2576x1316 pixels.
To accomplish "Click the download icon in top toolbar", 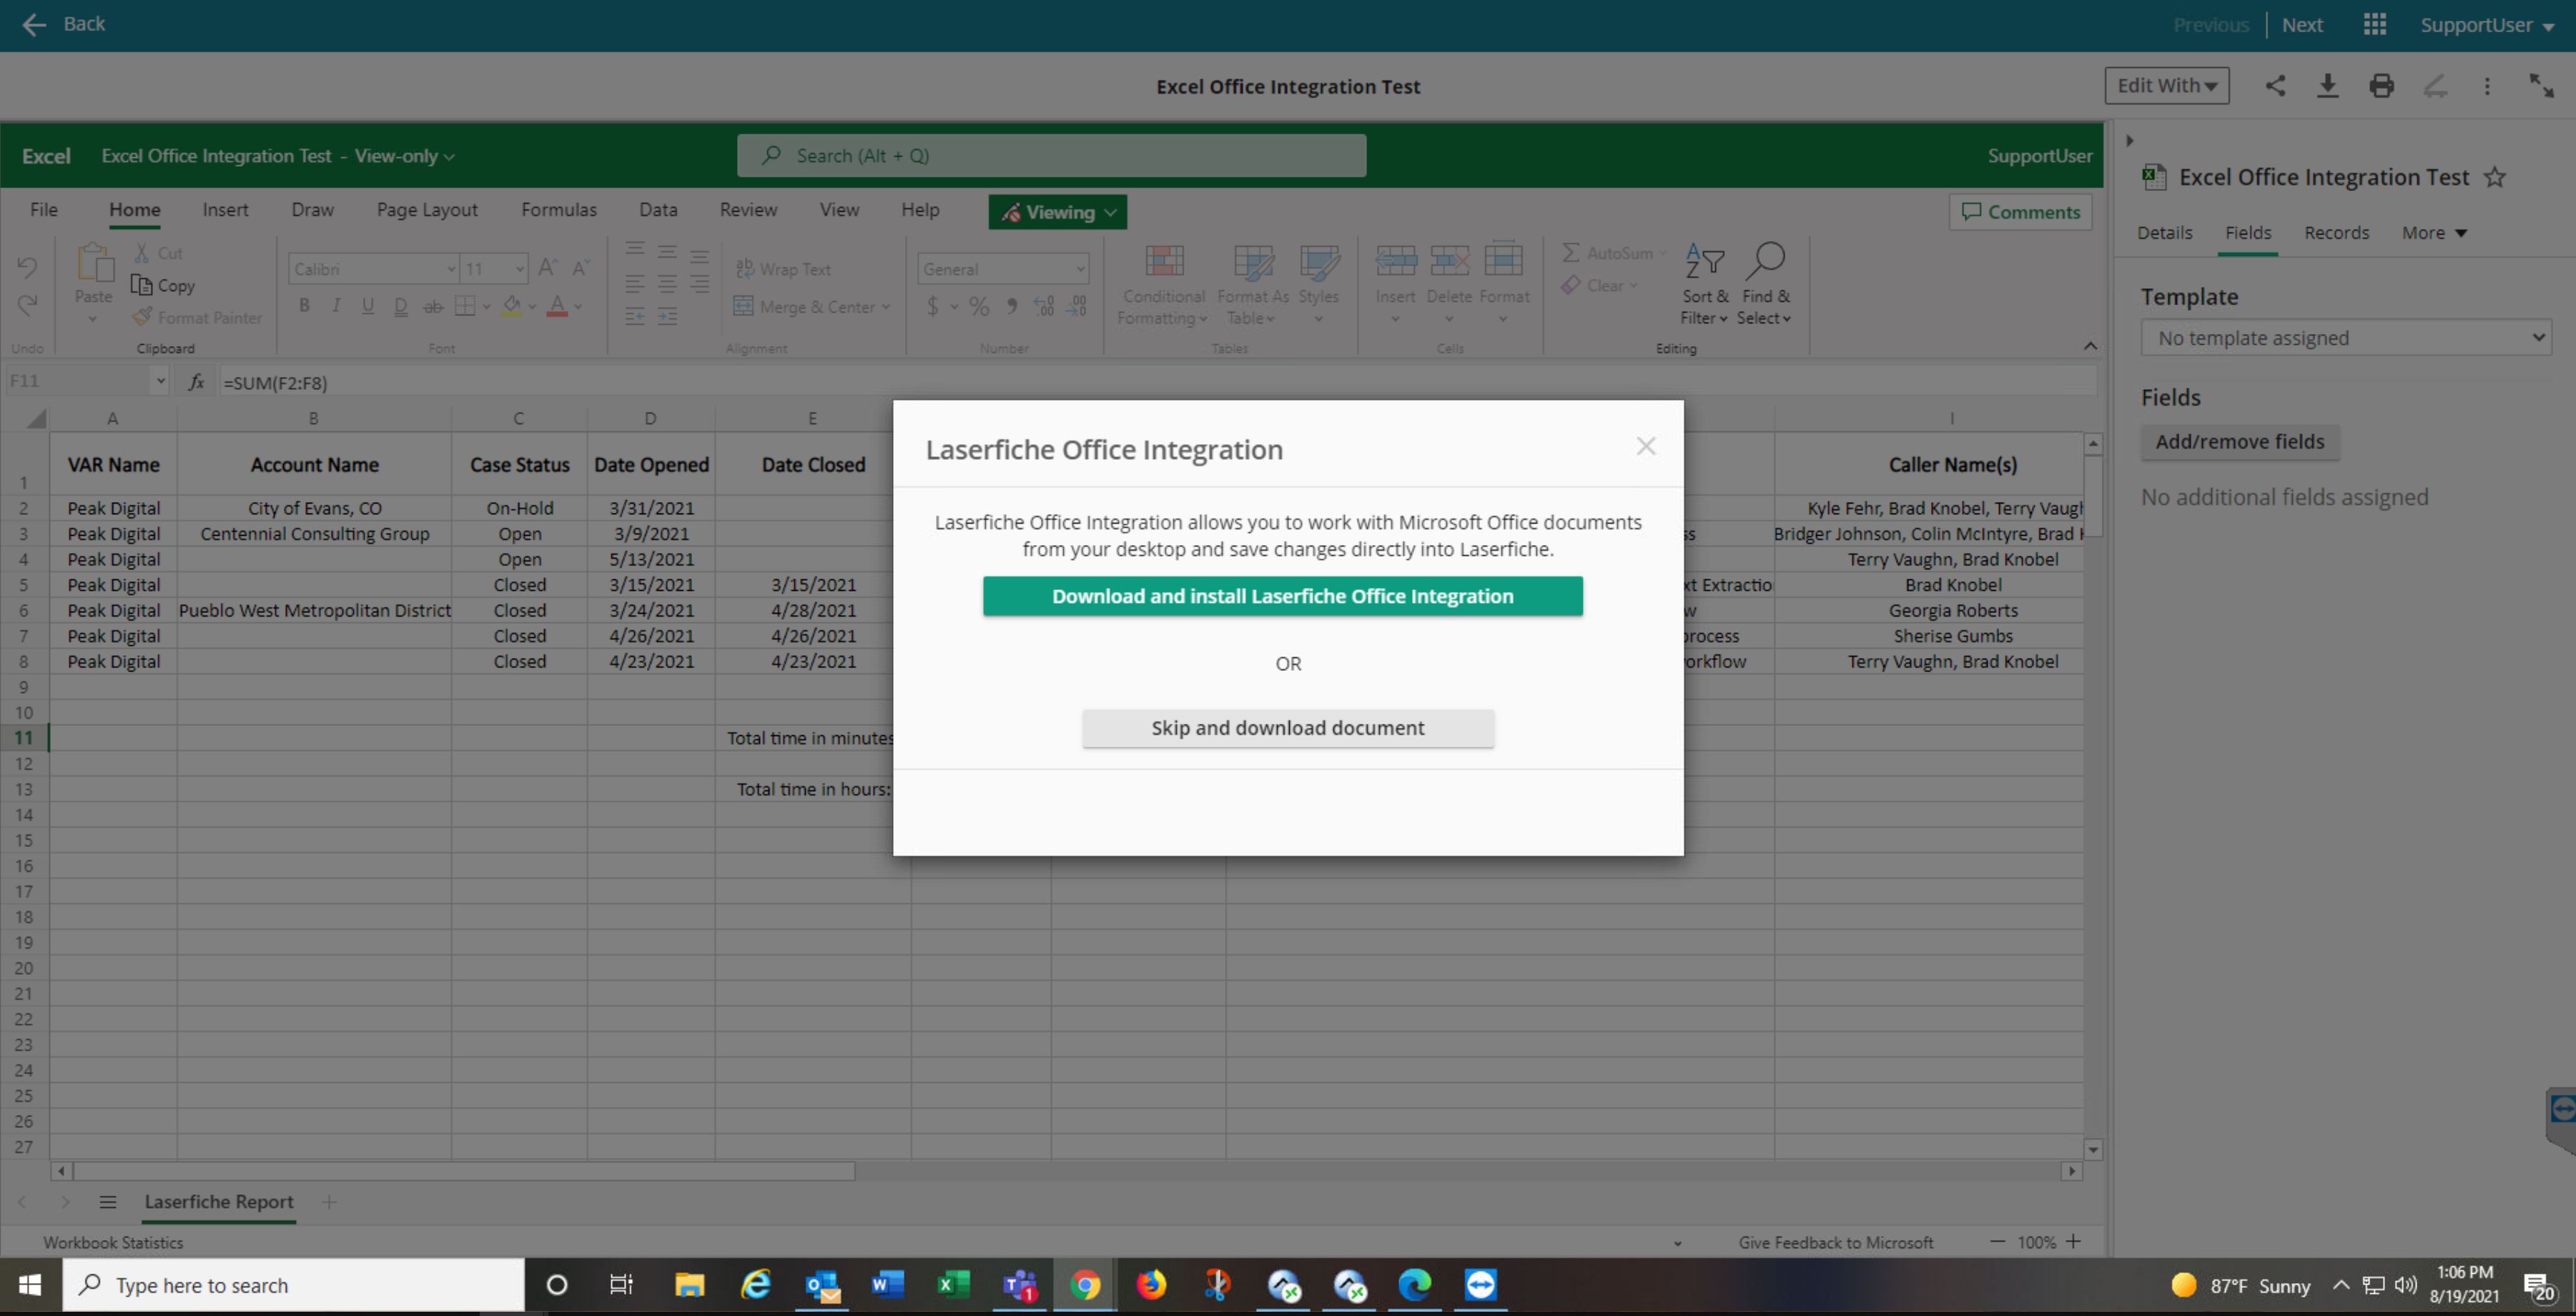I will (2328, 86).
